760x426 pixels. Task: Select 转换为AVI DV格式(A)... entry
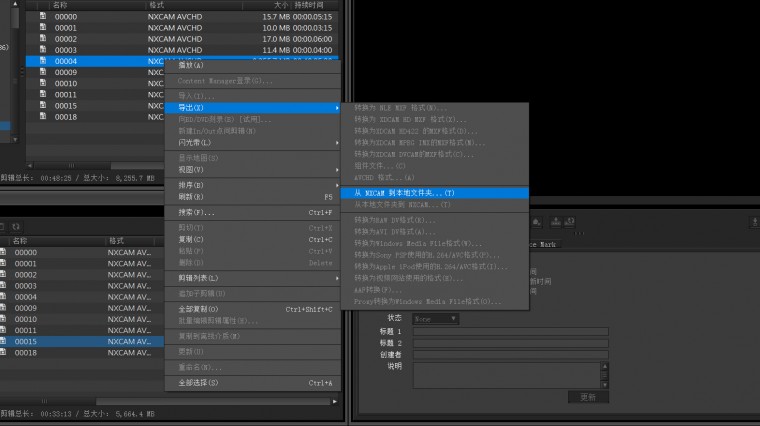pyautogui.click(x=434, y=232)
